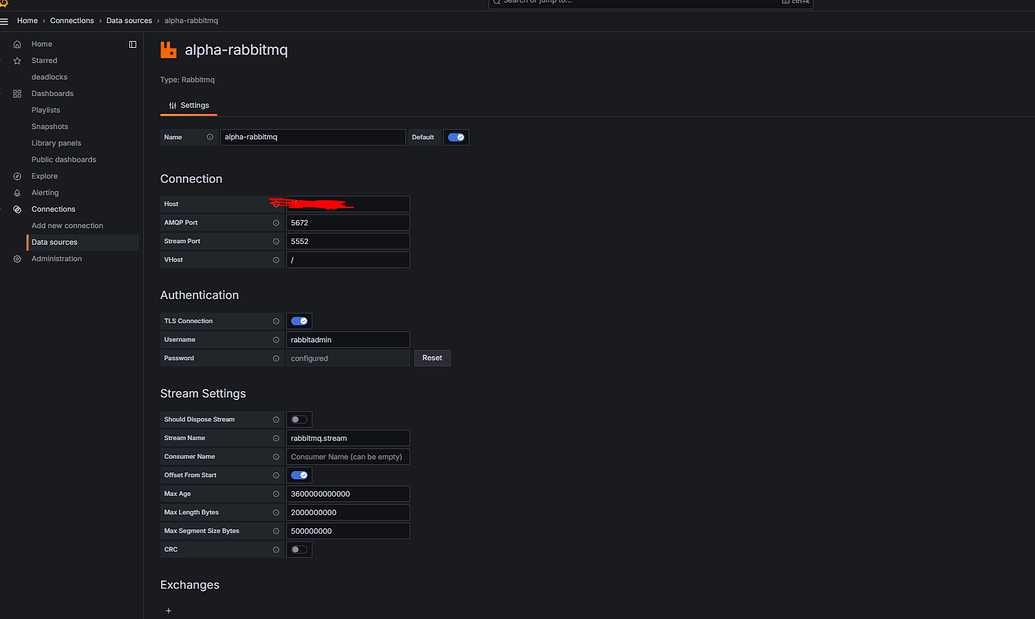Switch to the Settings tab

coord(188,105)
